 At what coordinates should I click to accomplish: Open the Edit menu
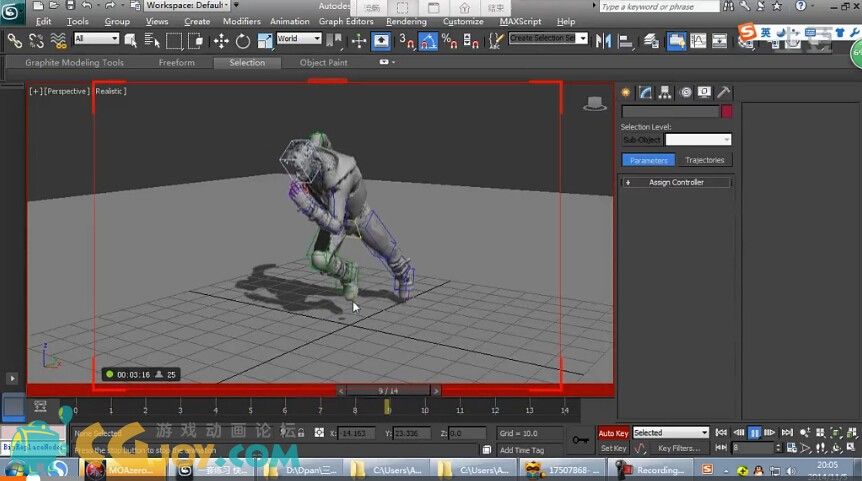tap(43, 21)
